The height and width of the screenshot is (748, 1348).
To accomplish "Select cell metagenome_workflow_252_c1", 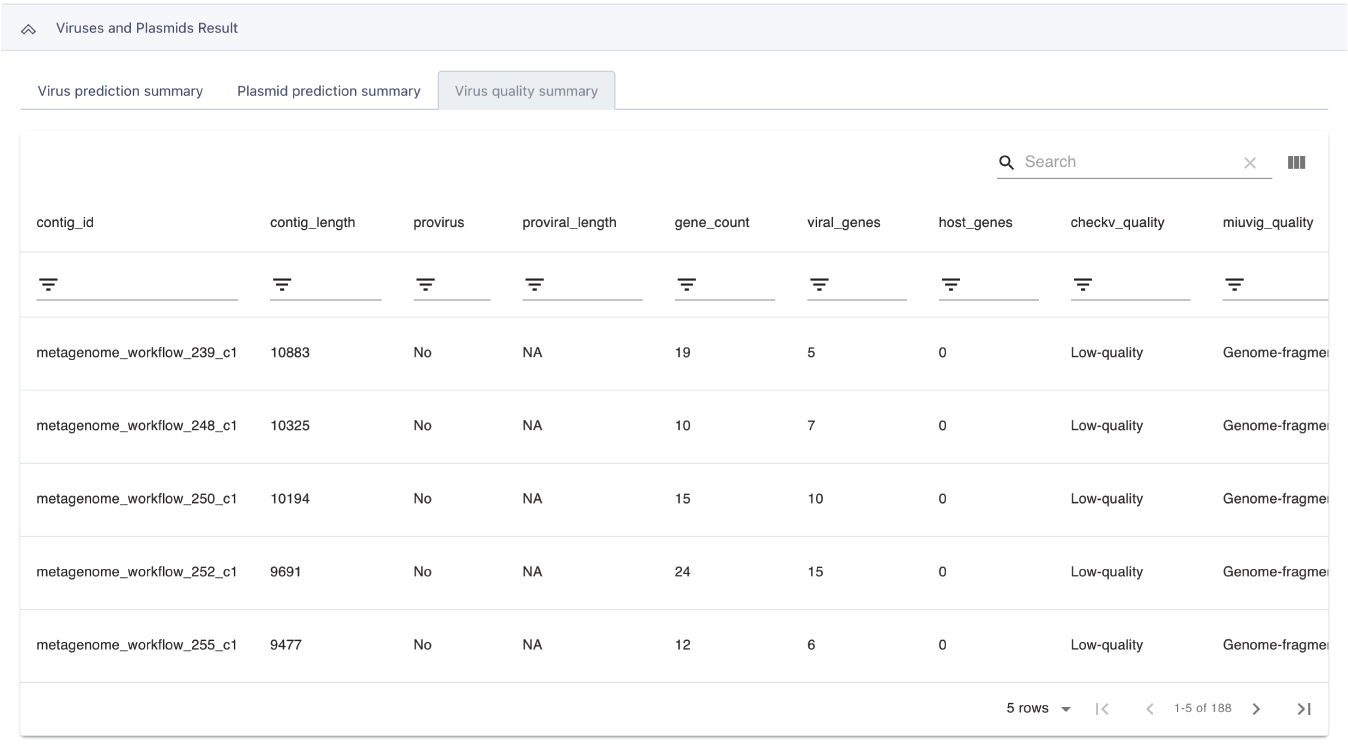I will [136, 572].
